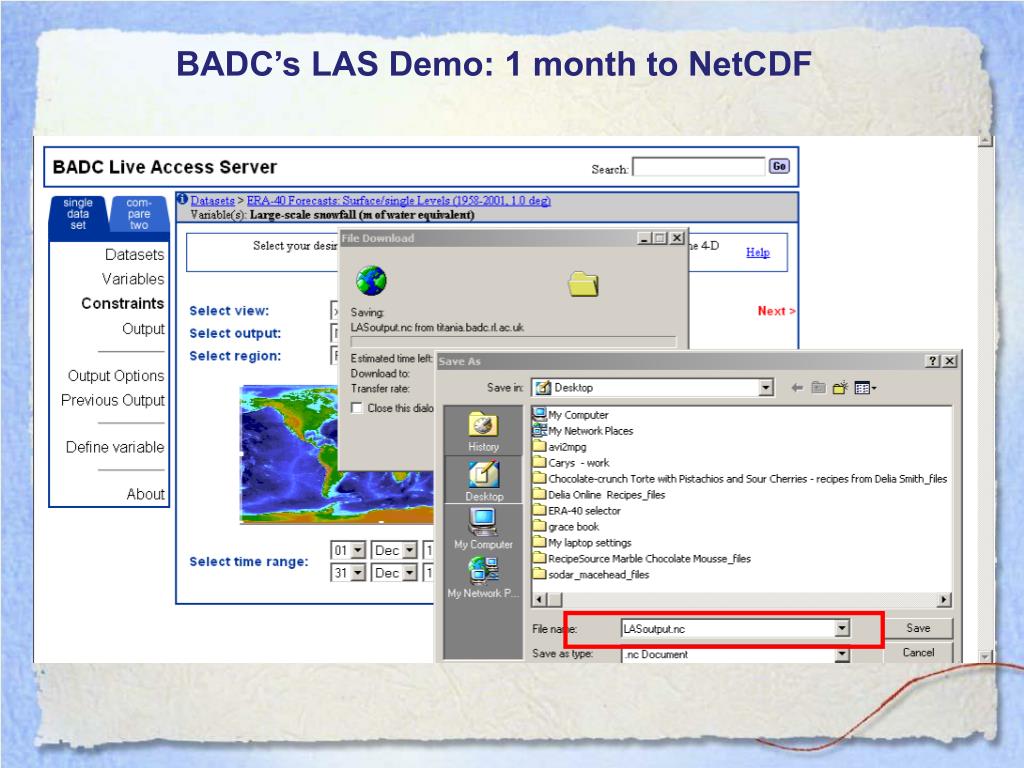
Task: Select My laptop settings folder
Action: (x=582, y=543)
